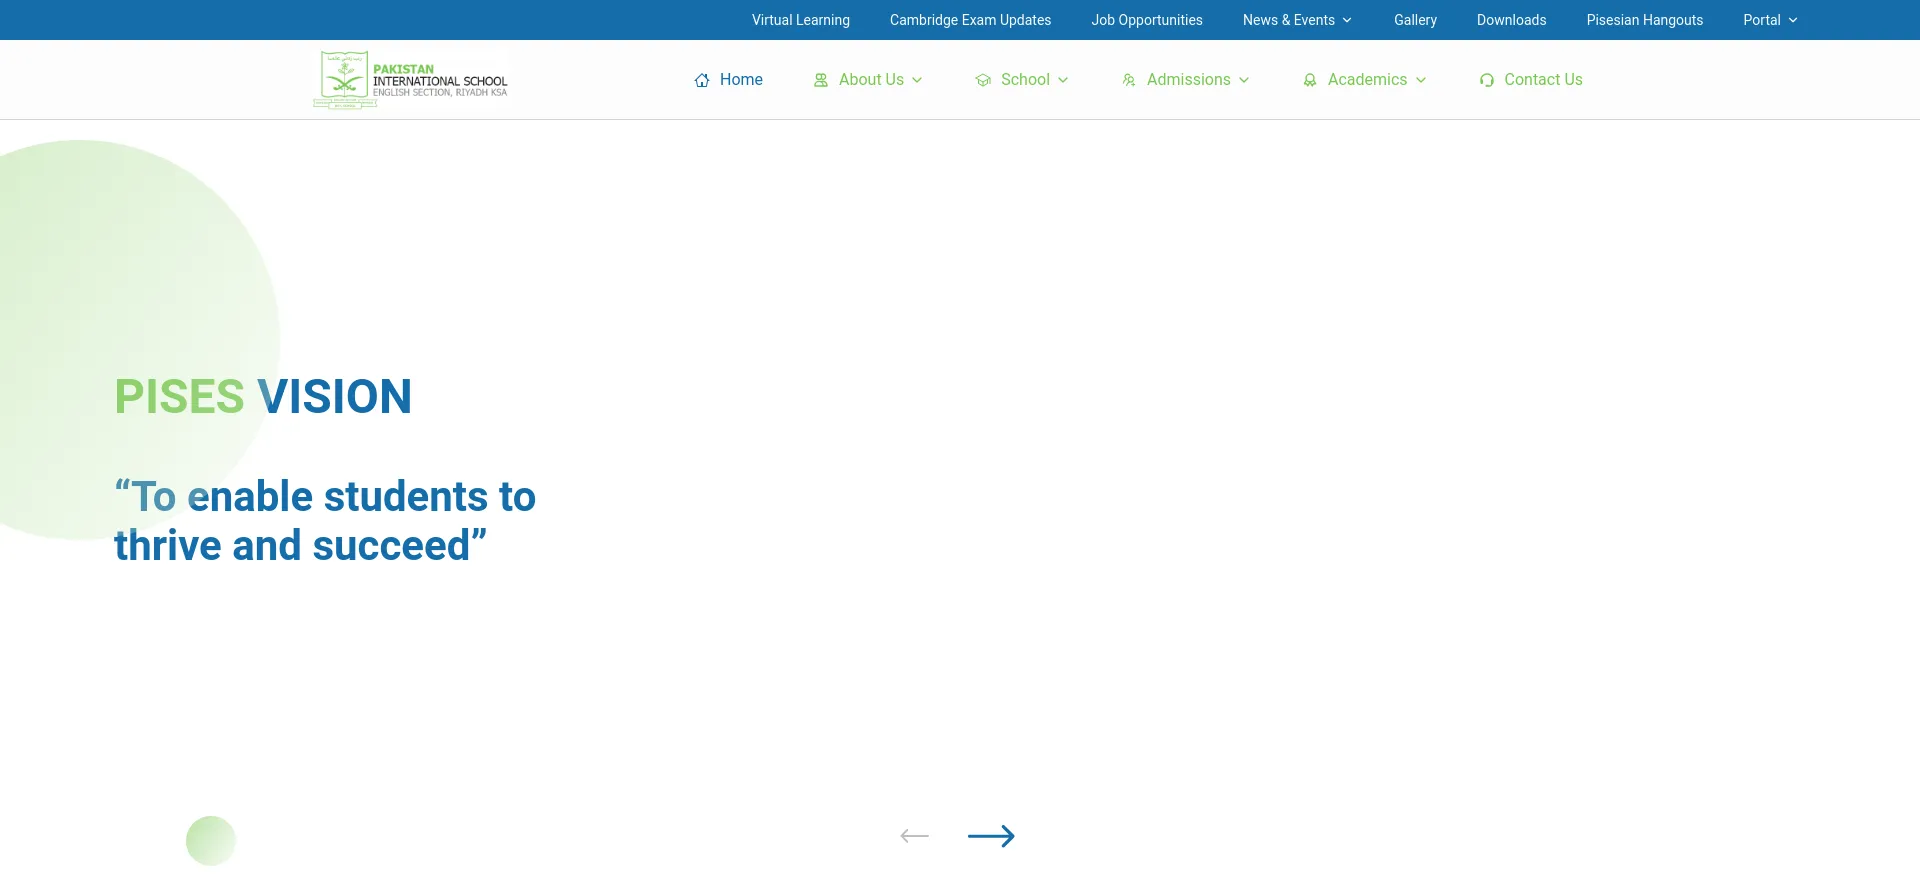Open the Downloads link
Image resolution: width=1920 pixels, height=888 pixels.
click(x=1511, y=20)
